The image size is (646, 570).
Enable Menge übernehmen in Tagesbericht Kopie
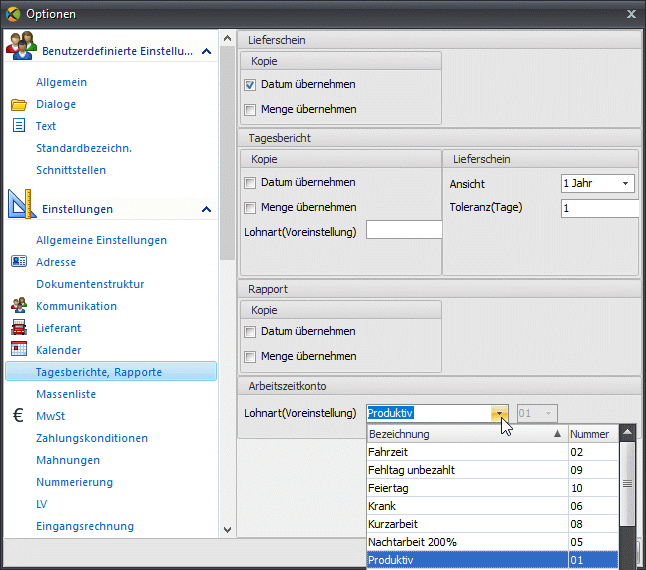[x=250, y=208]
